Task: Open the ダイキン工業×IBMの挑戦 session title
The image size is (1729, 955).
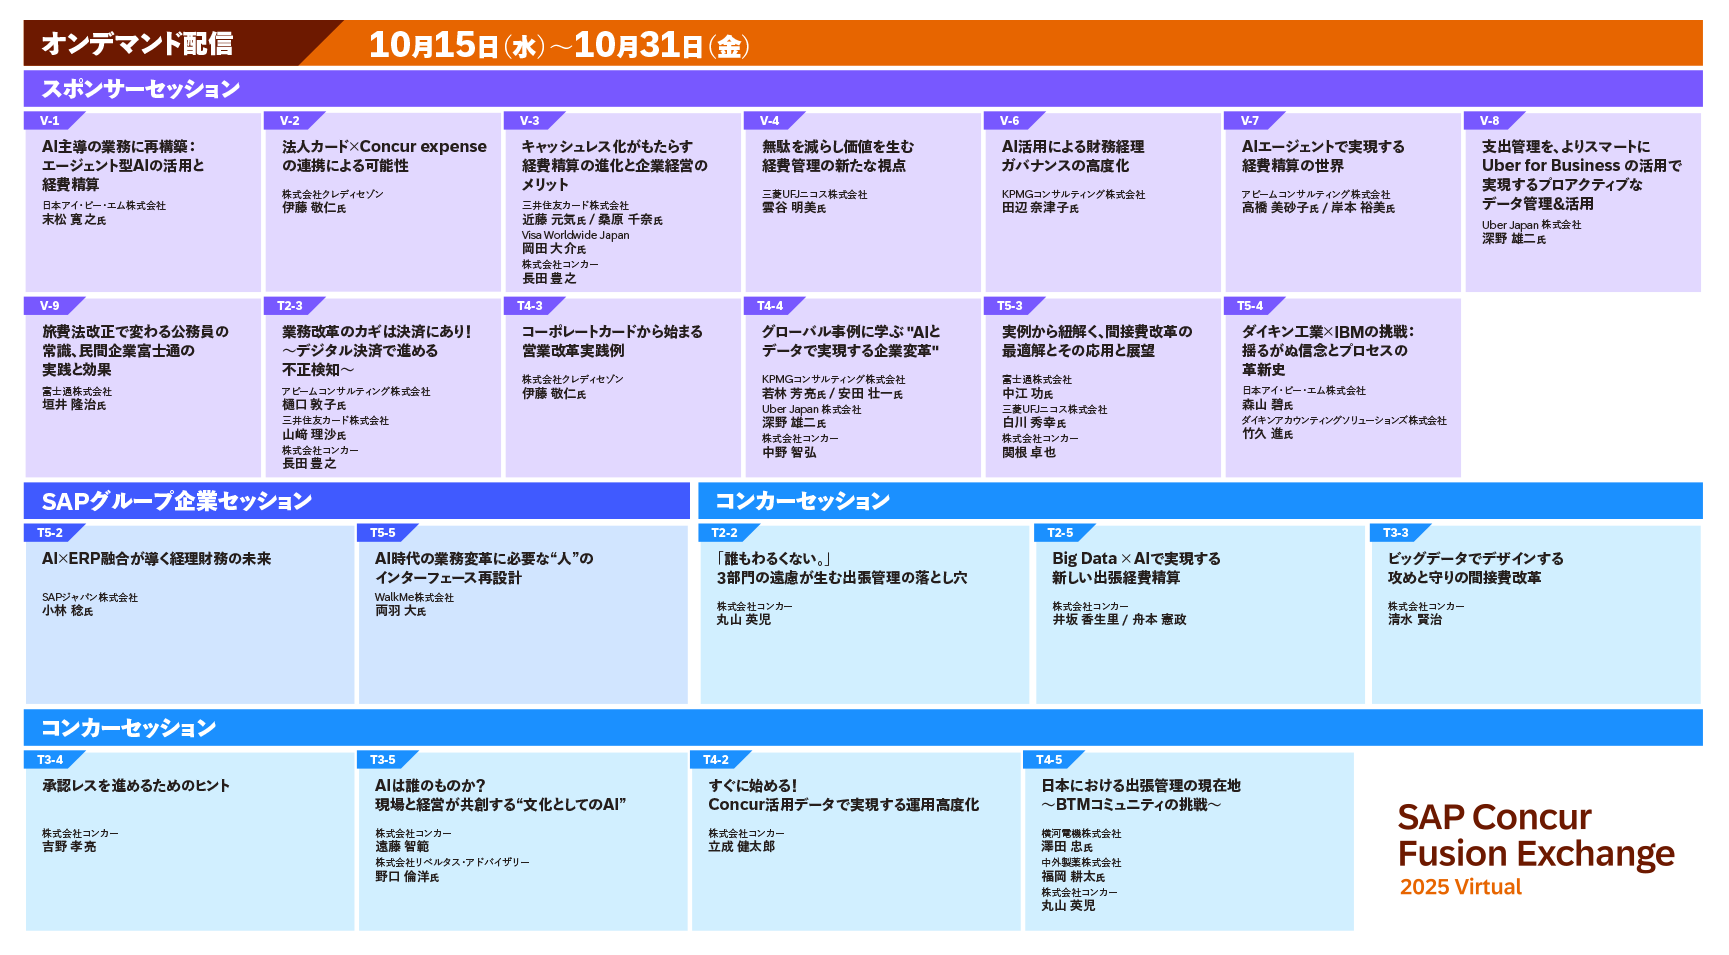Action: tap(1327, 350)
